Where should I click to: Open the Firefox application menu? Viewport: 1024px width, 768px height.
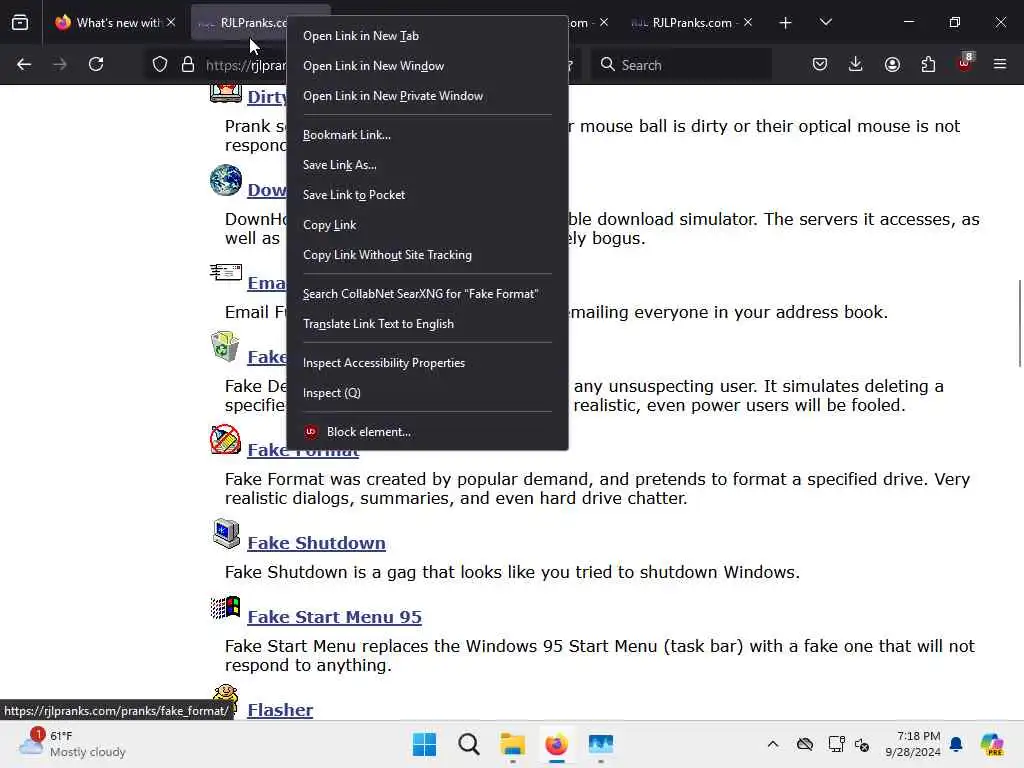pyautogui.click(x=1000, y=64)
